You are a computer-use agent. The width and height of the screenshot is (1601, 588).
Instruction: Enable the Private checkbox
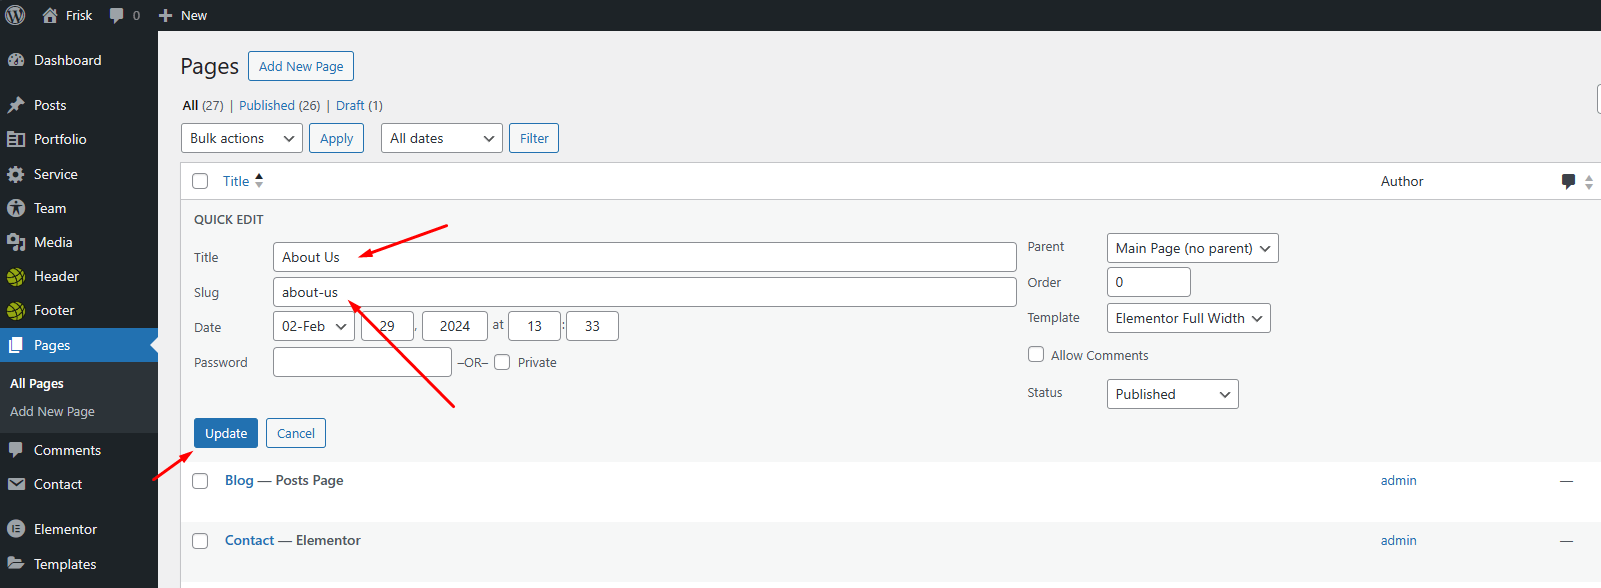coord(502,362)
